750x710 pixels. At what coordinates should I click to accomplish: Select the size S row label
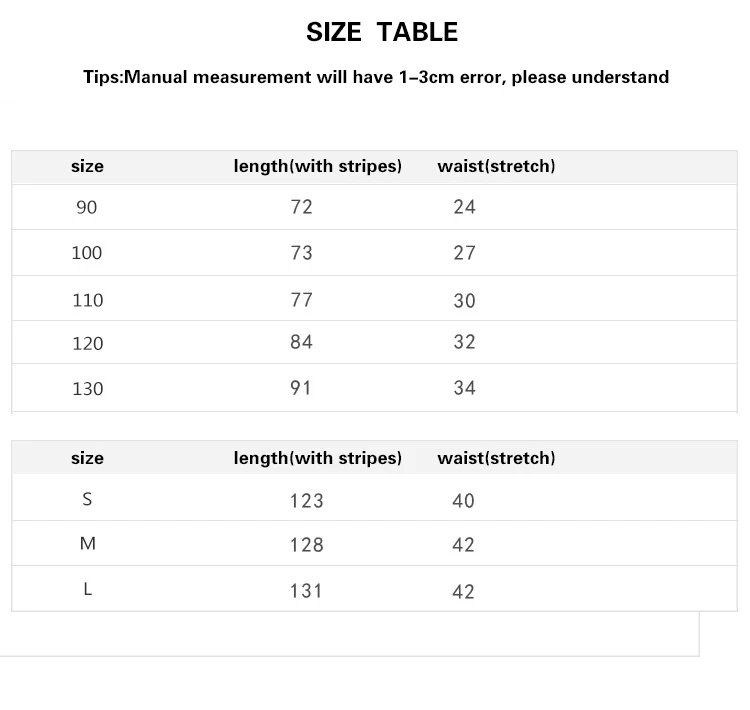pos(87,499)
